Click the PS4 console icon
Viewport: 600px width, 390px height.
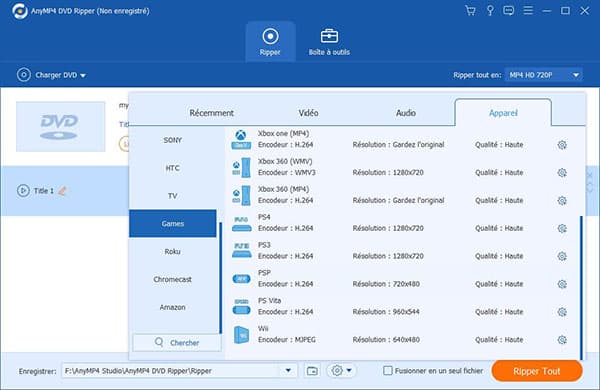pos(242,224)
